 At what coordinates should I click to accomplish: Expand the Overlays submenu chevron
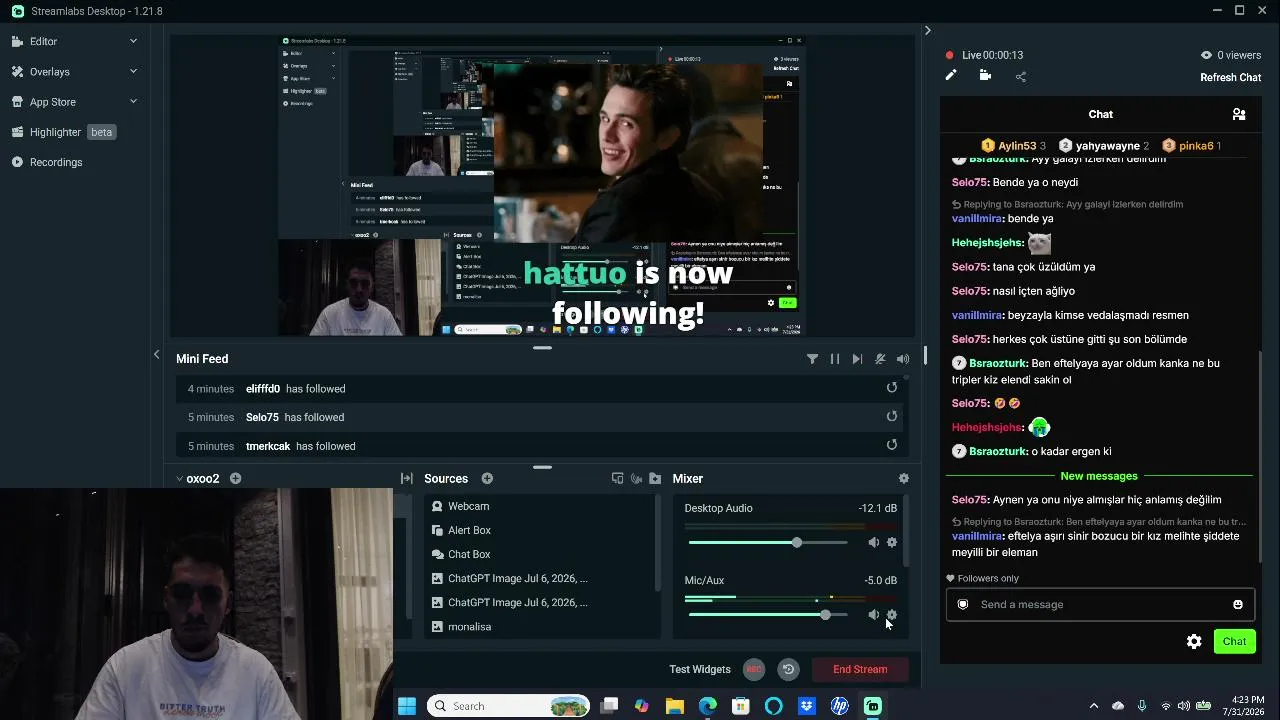[x=133, y=71]
